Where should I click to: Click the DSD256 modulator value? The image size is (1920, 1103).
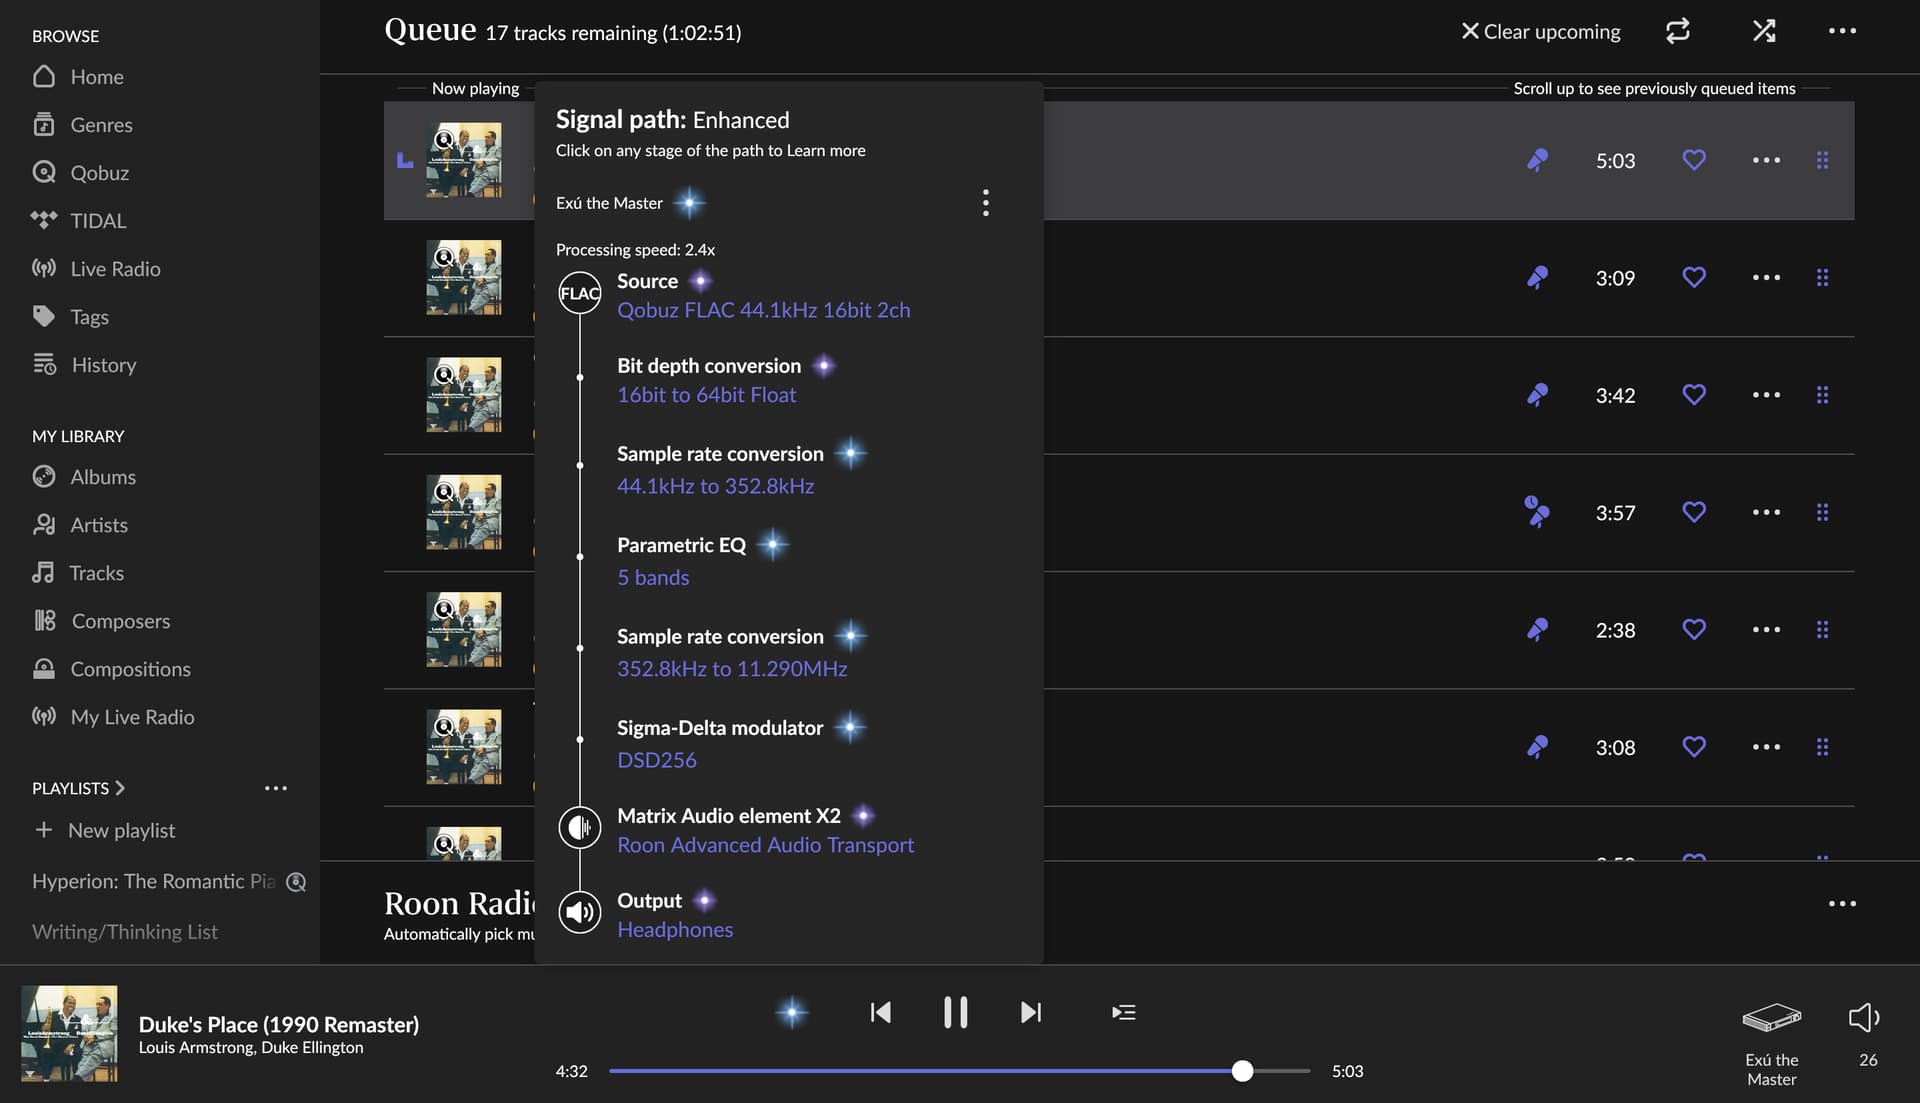click(x=657, y=760)
